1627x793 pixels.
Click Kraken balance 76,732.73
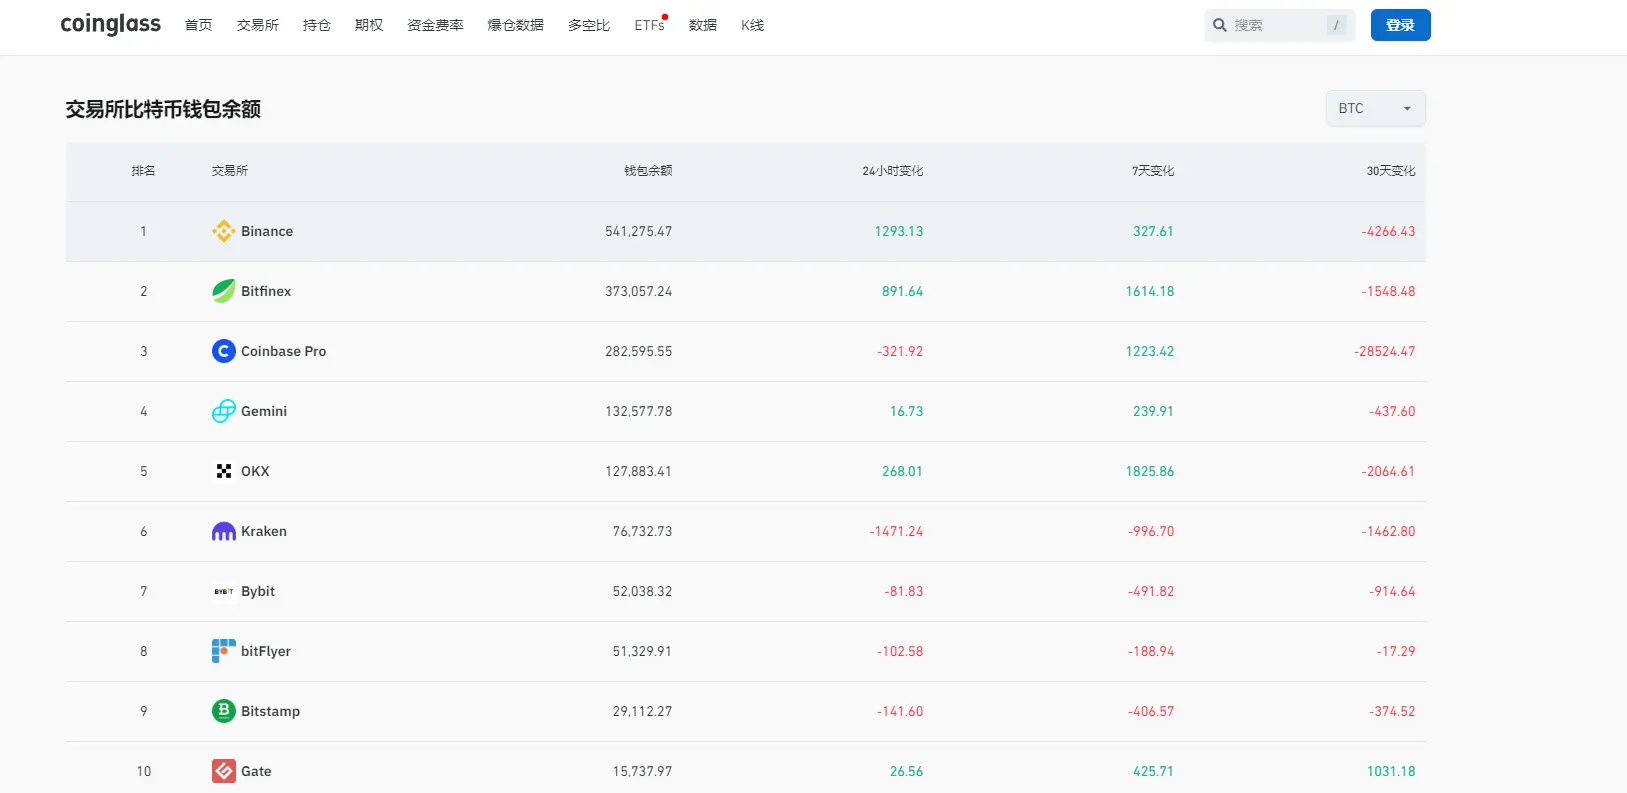click(x=642, y=531)
